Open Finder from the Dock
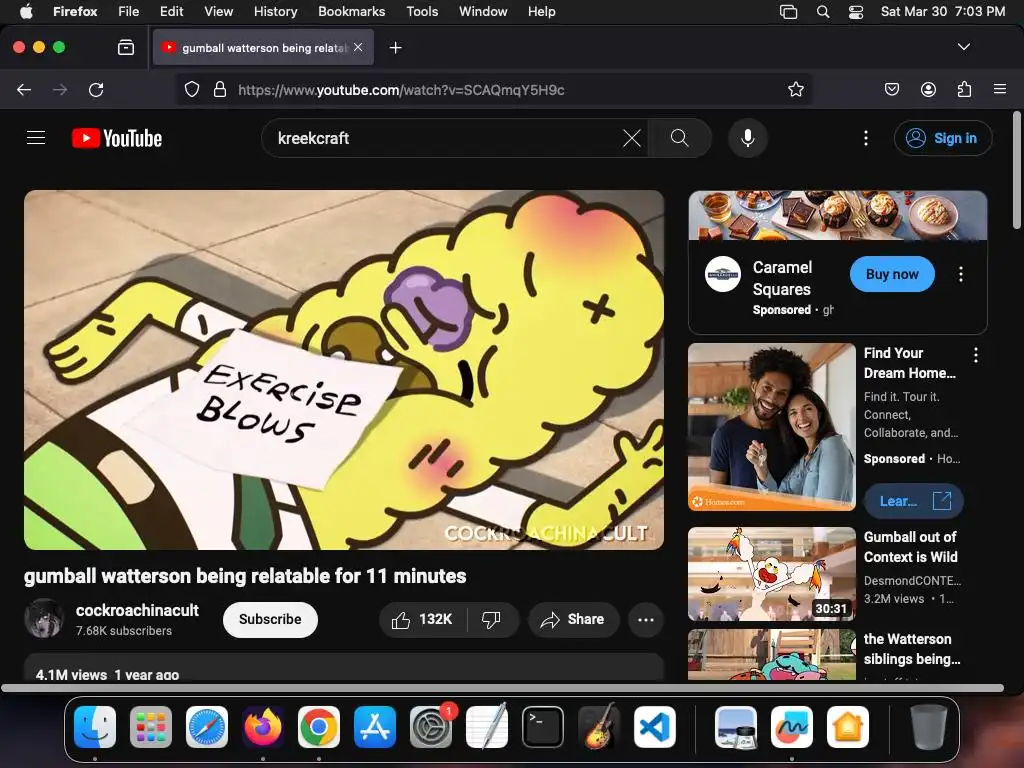 click(95, 727)
